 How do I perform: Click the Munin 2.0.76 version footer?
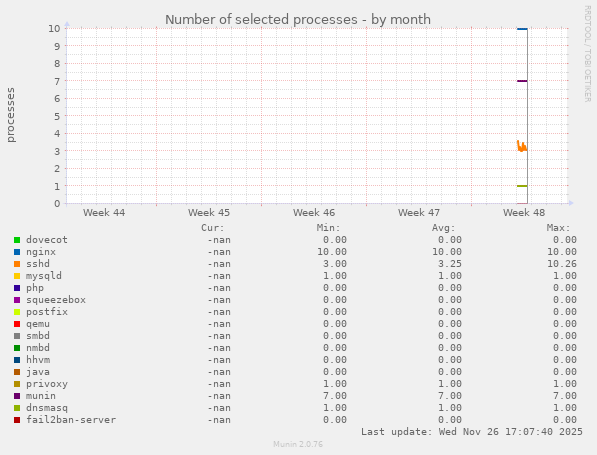(x=298, y=444)
